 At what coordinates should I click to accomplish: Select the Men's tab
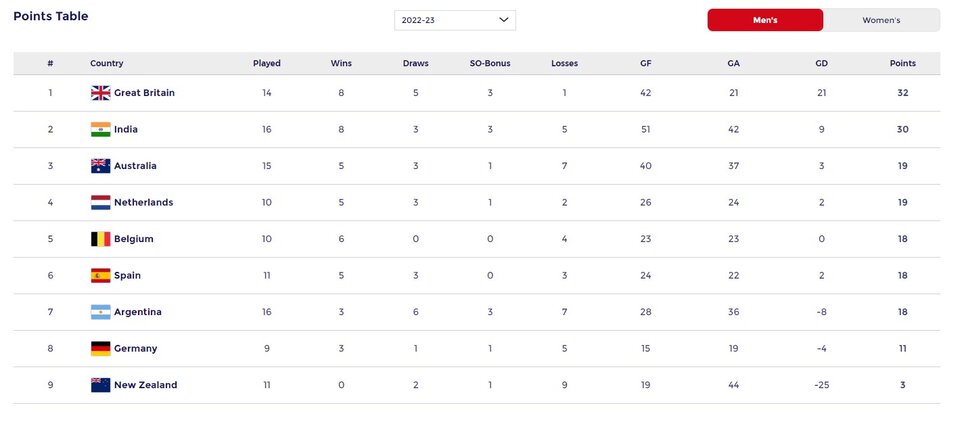[765, 20]
